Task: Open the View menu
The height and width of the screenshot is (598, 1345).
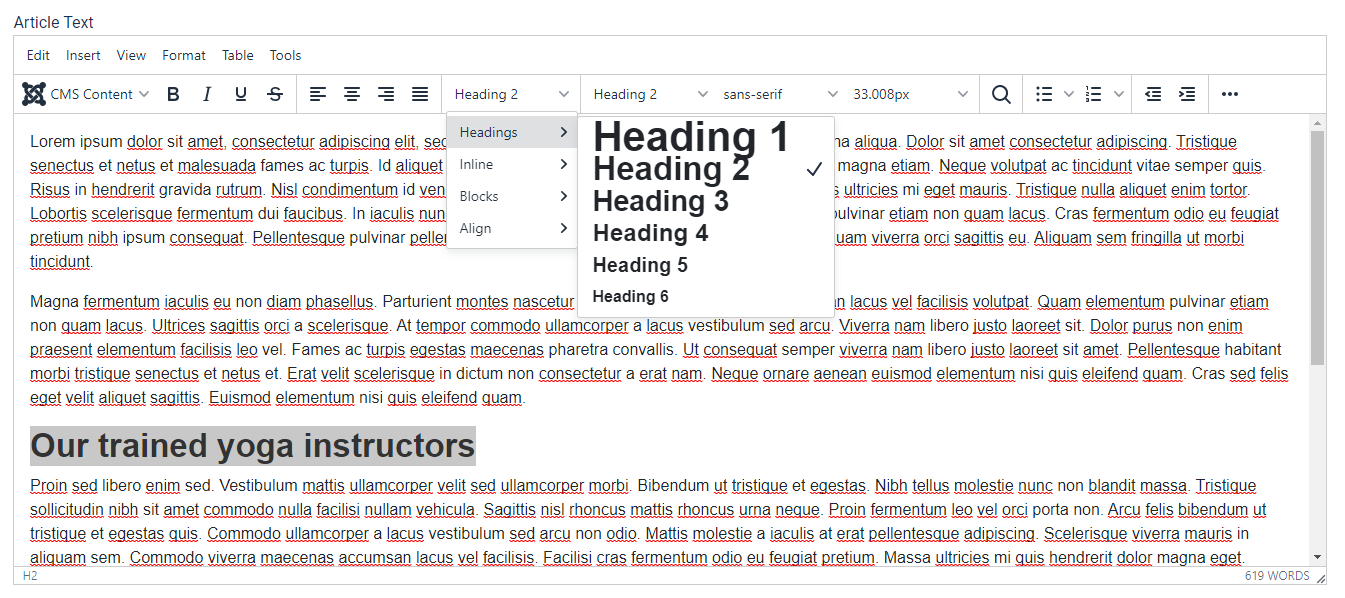Action: [x=131, y=55]
